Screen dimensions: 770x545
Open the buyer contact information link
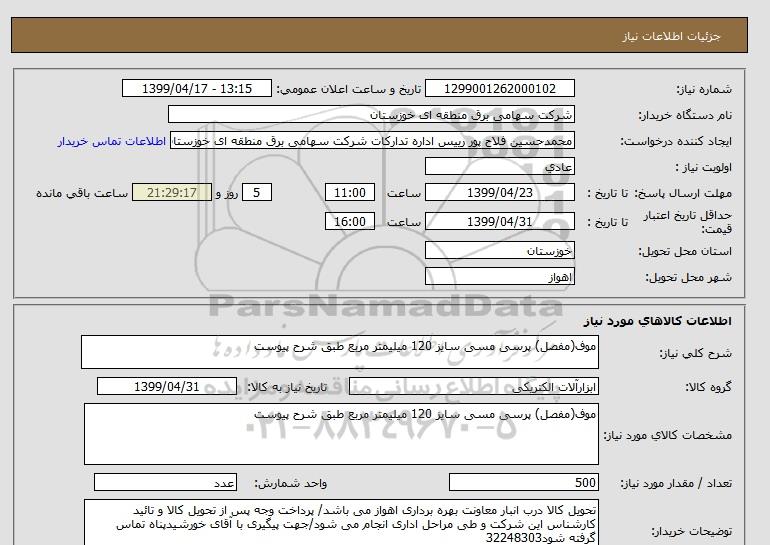point(116,141)
